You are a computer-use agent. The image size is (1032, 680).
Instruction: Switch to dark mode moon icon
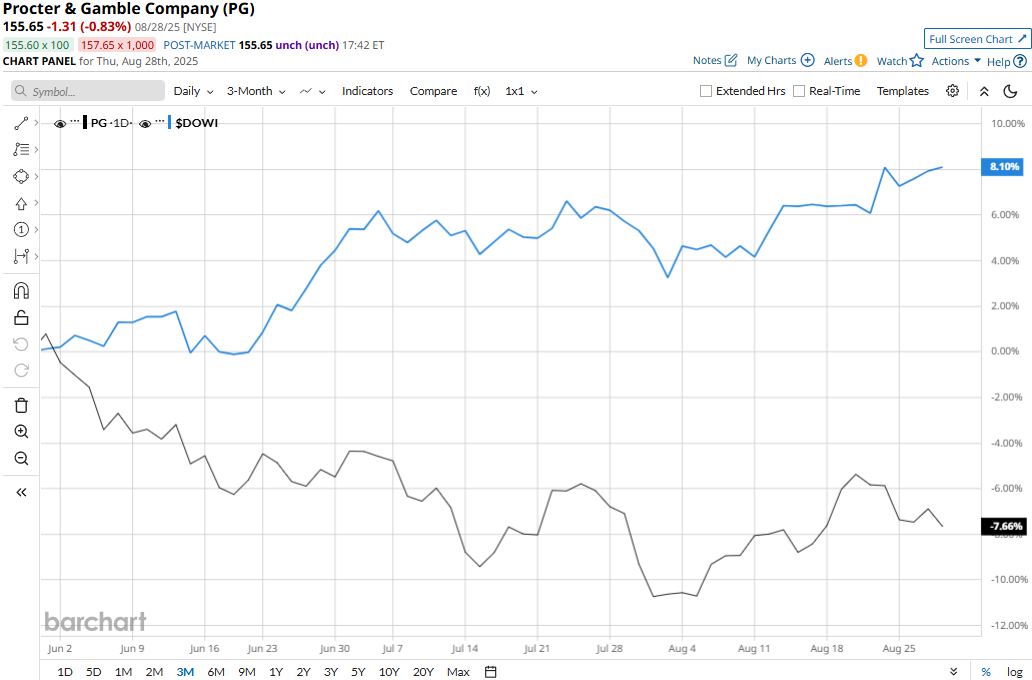(1010, 91)
